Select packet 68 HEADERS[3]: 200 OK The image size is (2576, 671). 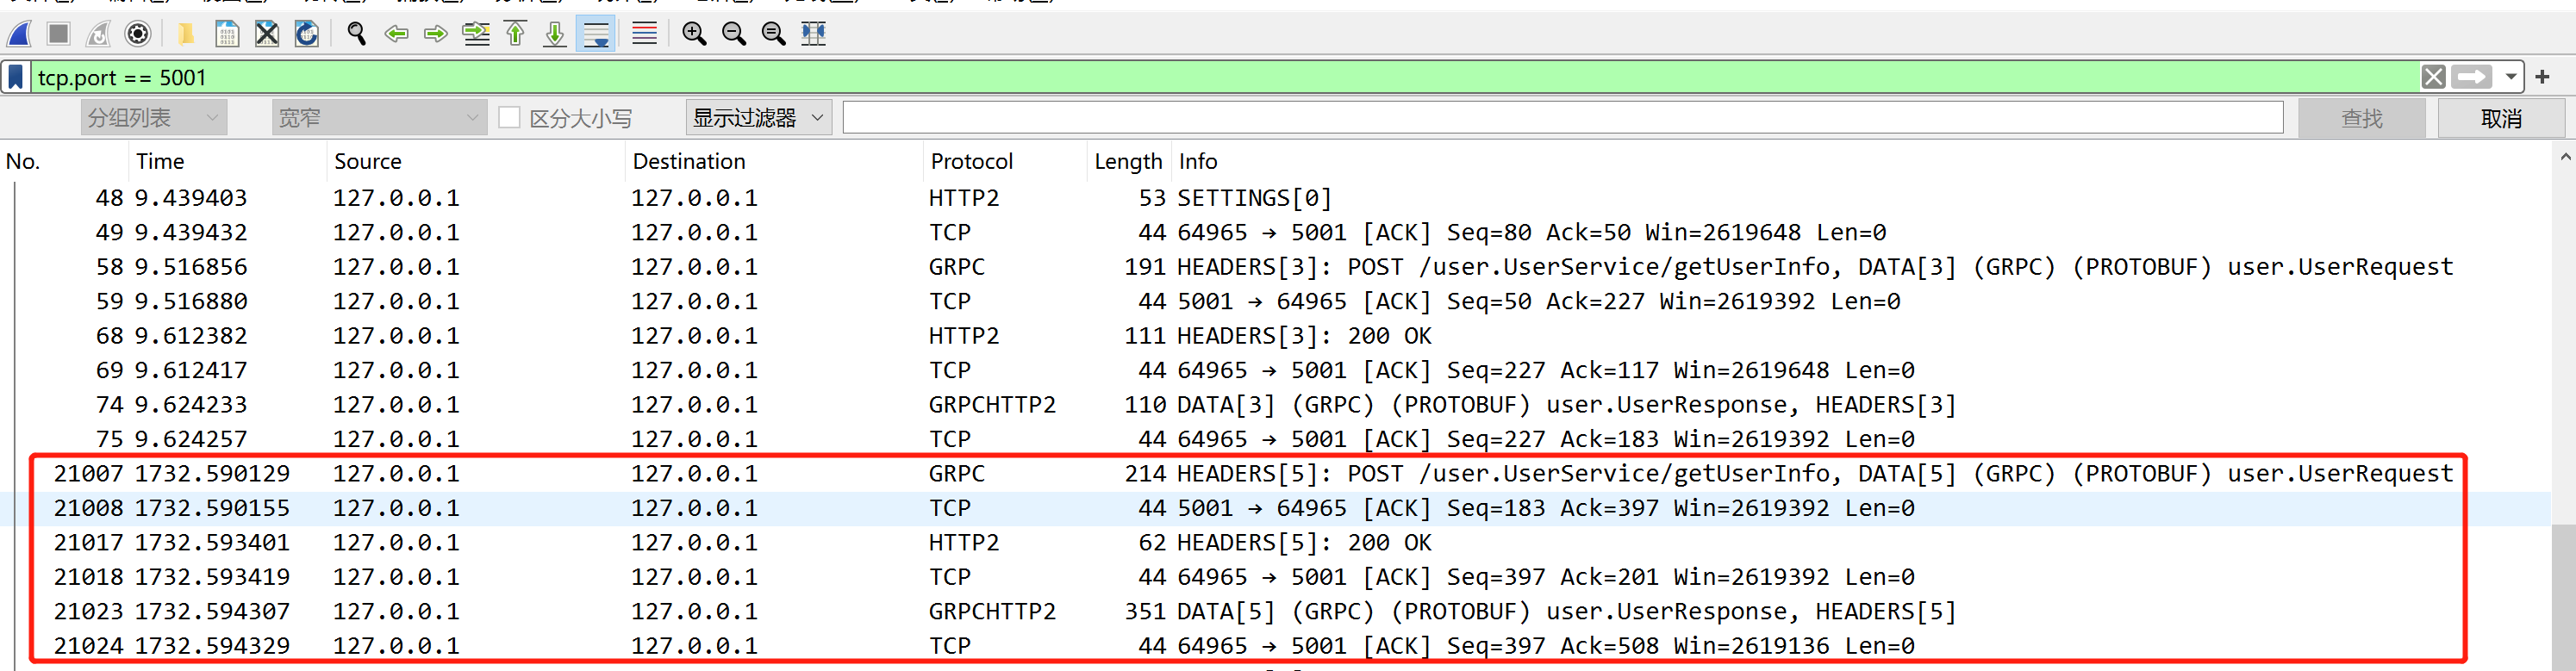tap(1275, 336)
